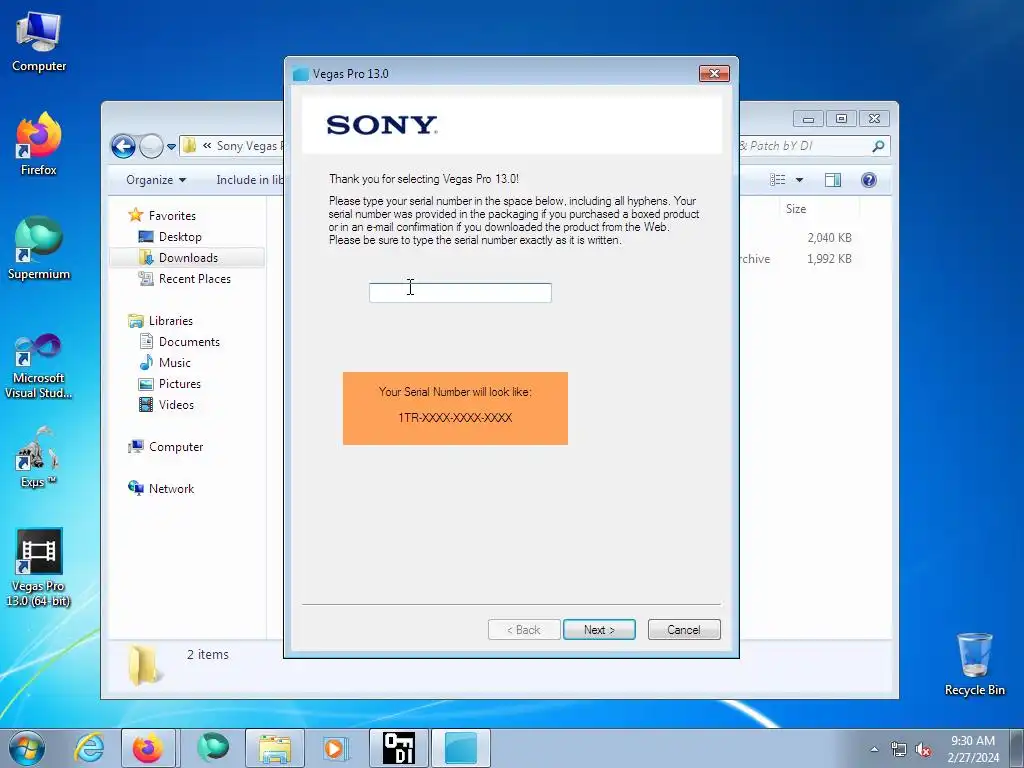Click the folder icon in Explorer details pane
This screenshot has height=768, width=1024.
click(x=144, y=665)
